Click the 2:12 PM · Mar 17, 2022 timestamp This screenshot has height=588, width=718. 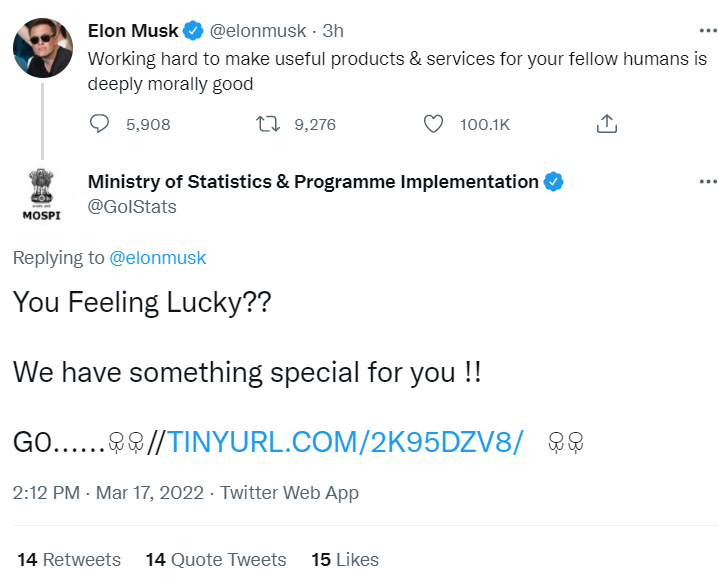pos(108,493)
